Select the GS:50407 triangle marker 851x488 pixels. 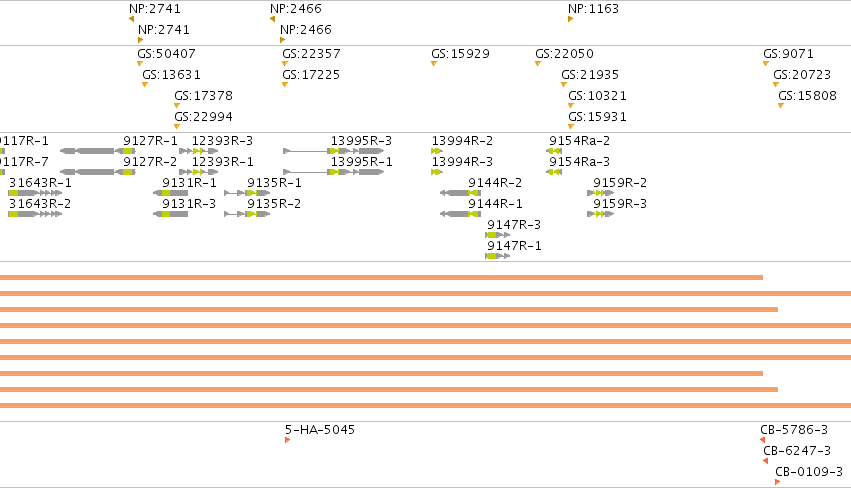140,64
